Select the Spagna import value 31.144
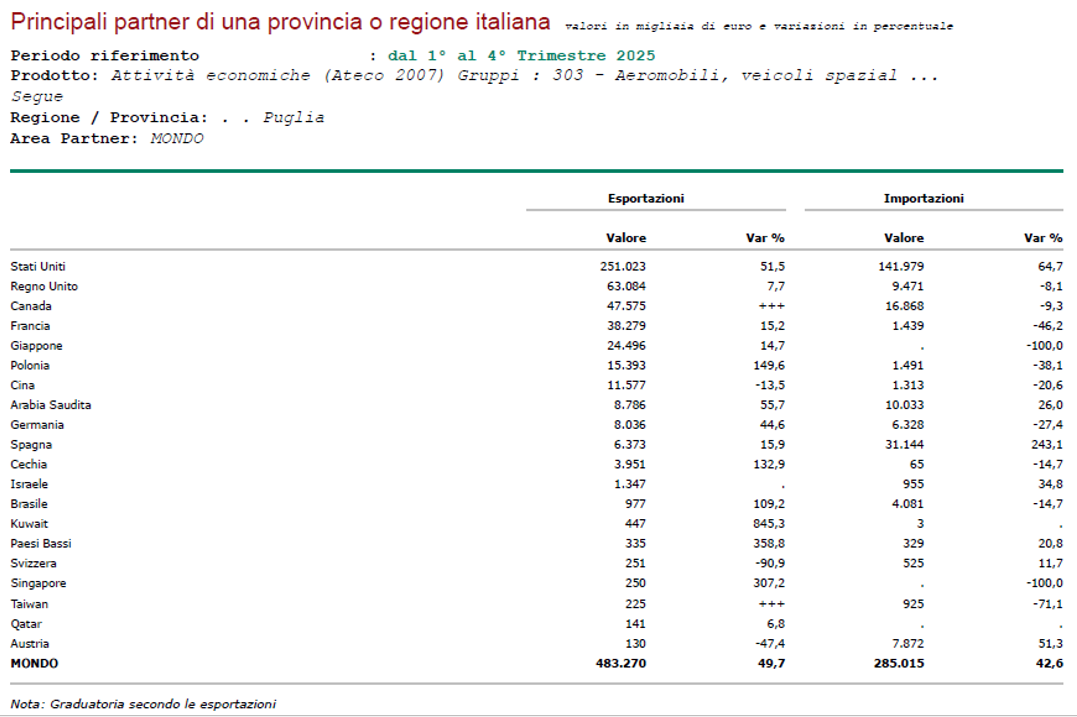Image resolution: width=1077 pixels, height=717 pixels. pyautogui.click(x=905, y=445)
